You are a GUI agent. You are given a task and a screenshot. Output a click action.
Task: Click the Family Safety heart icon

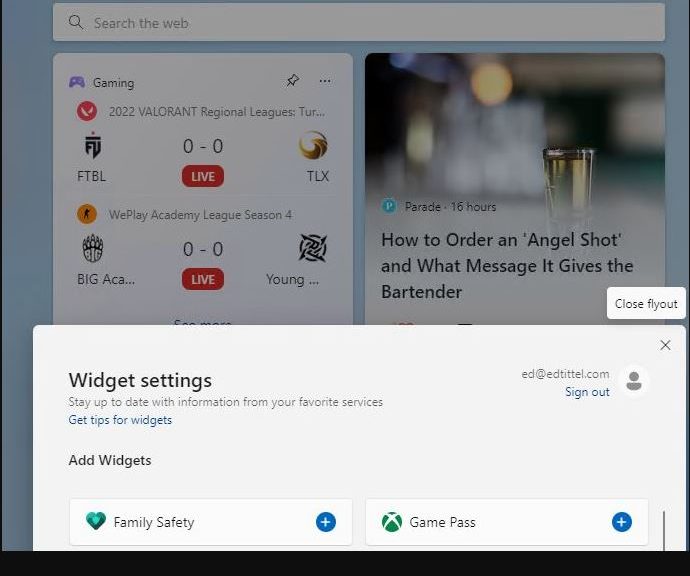coord(96,521)
